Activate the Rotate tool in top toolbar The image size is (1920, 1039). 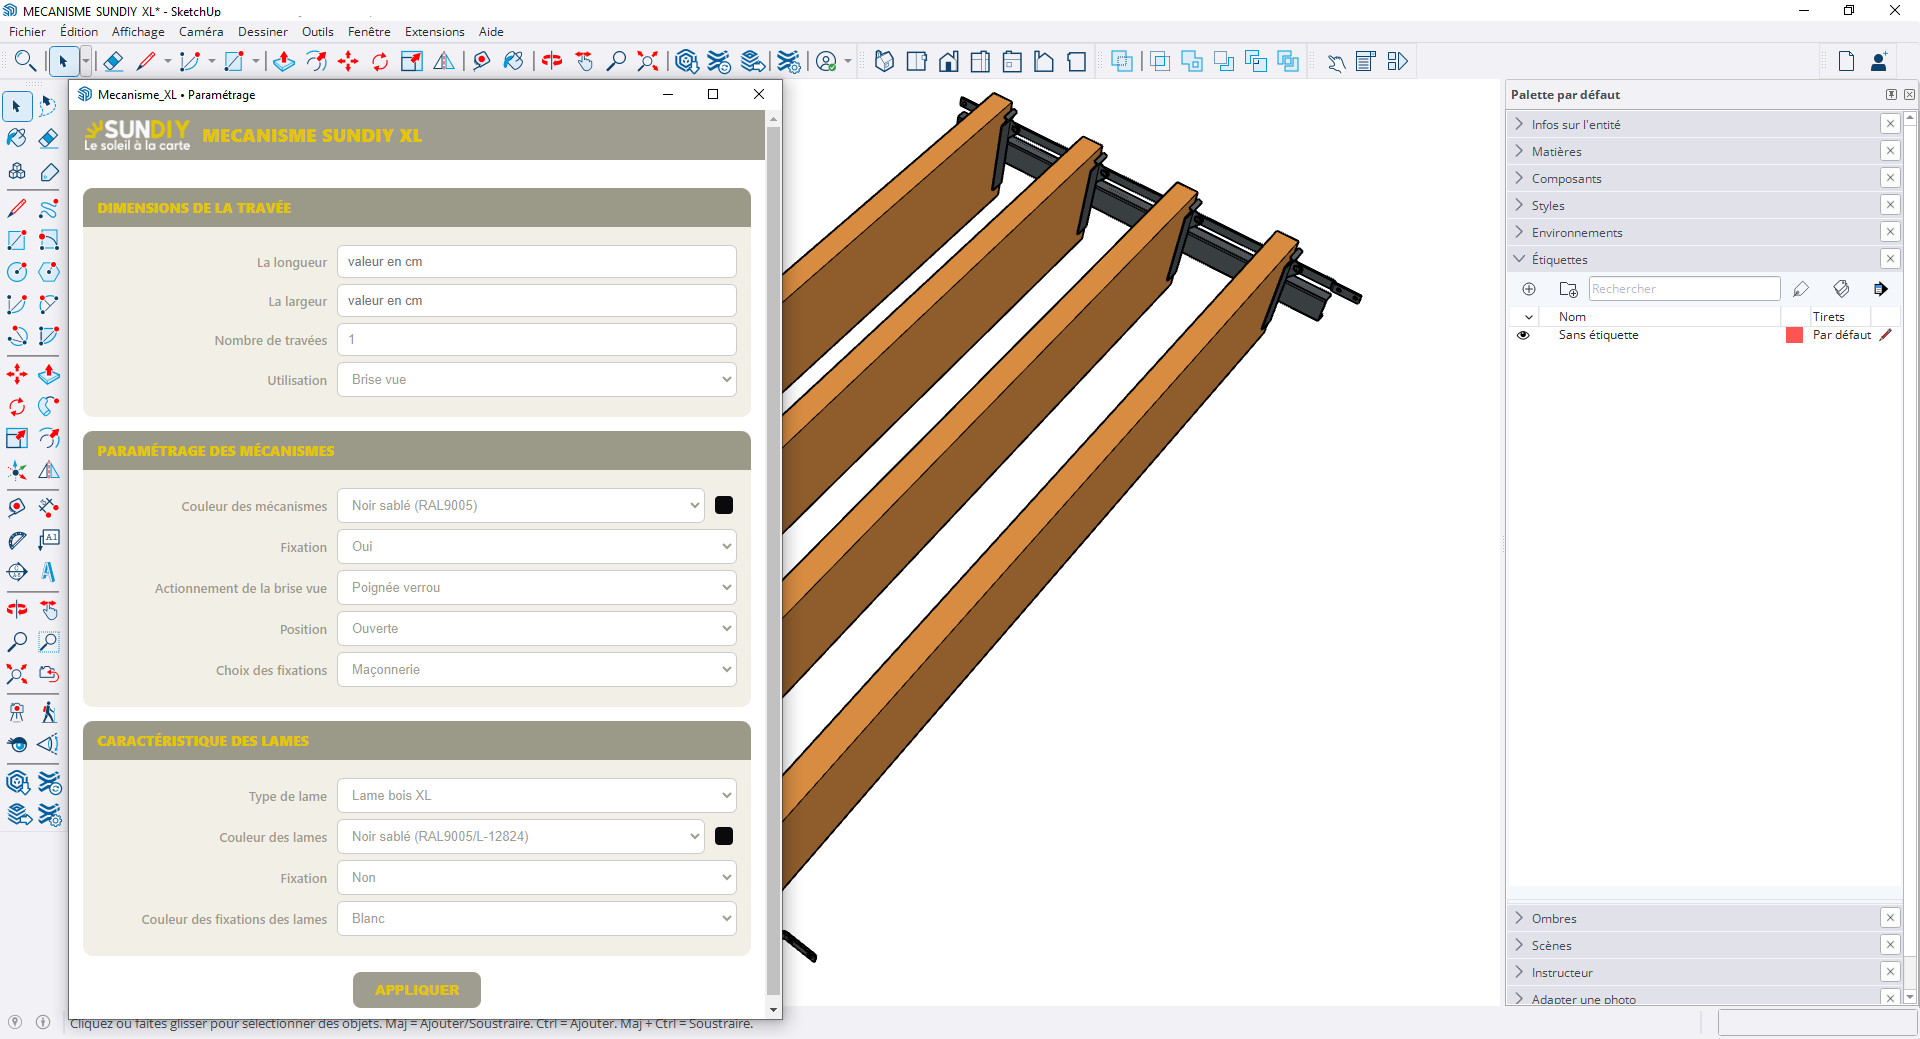pyautogui.click(x=380, y=62)
